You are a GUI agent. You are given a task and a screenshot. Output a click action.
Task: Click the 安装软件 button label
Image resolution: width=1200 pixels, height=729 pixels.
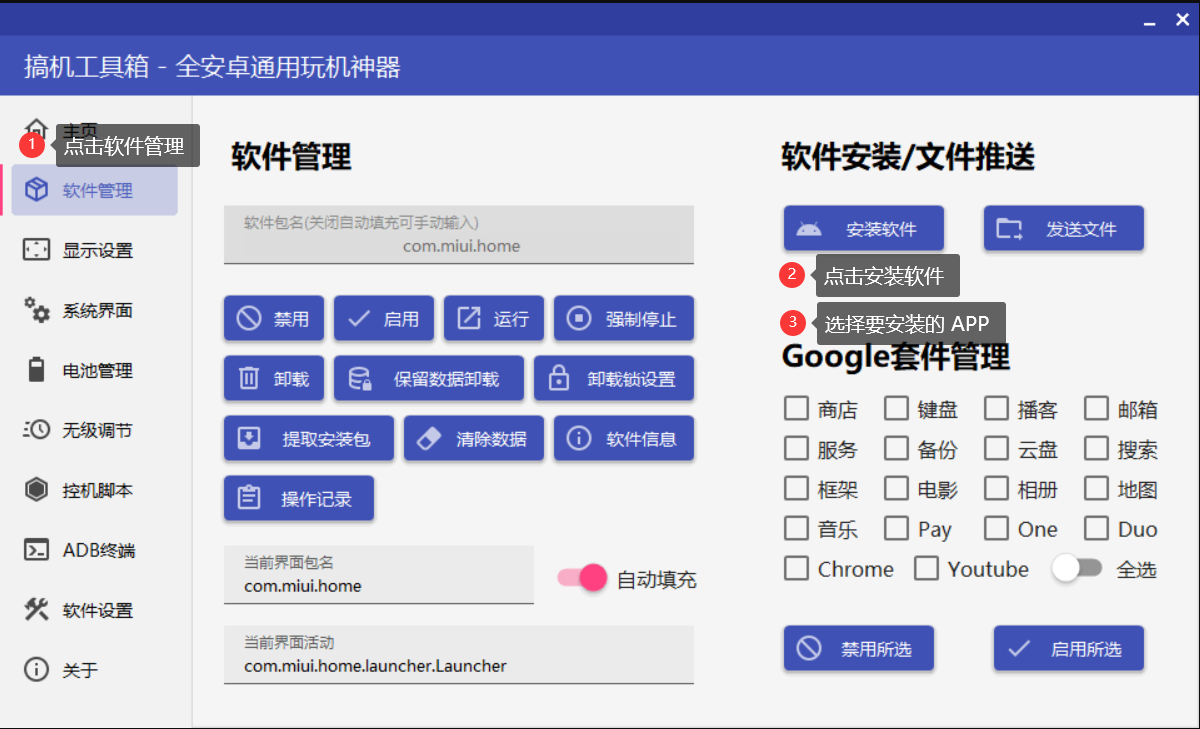[881, 229]
